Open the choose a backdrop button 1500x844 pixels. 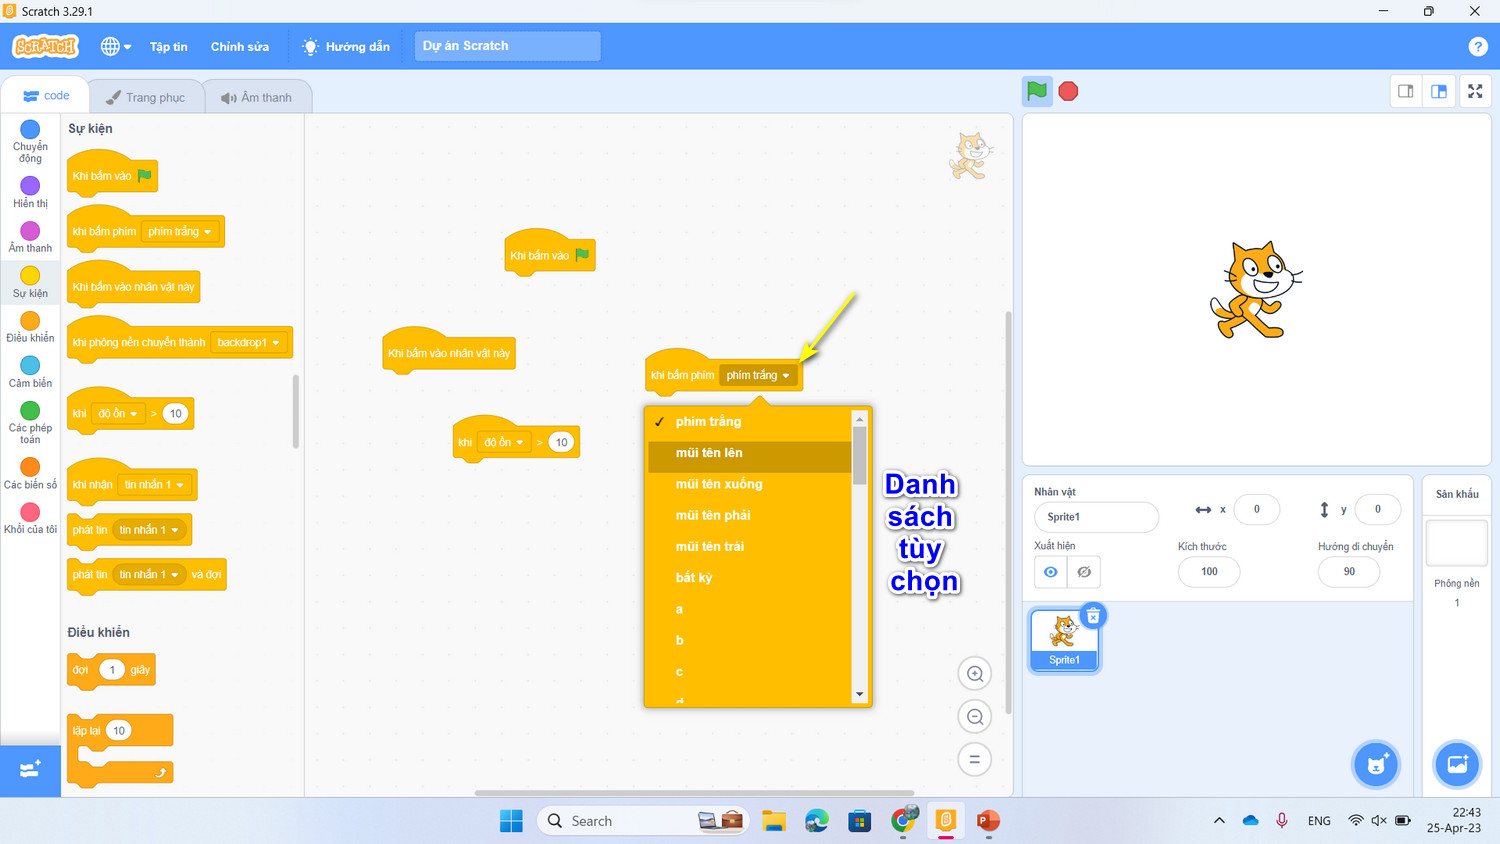[1457, 765]
